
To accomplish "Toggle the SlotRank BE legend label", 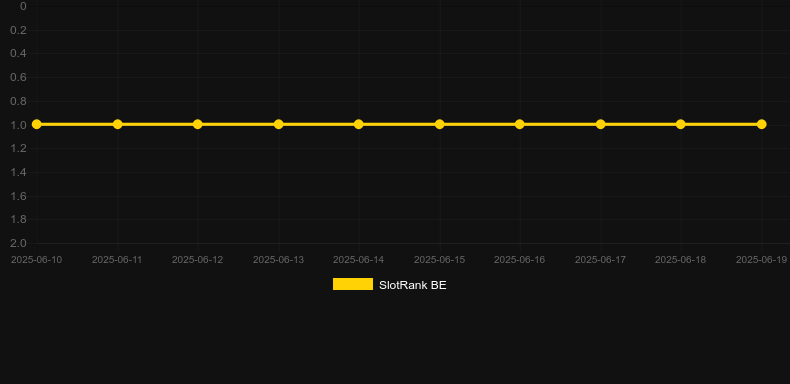I will point(413,285).
